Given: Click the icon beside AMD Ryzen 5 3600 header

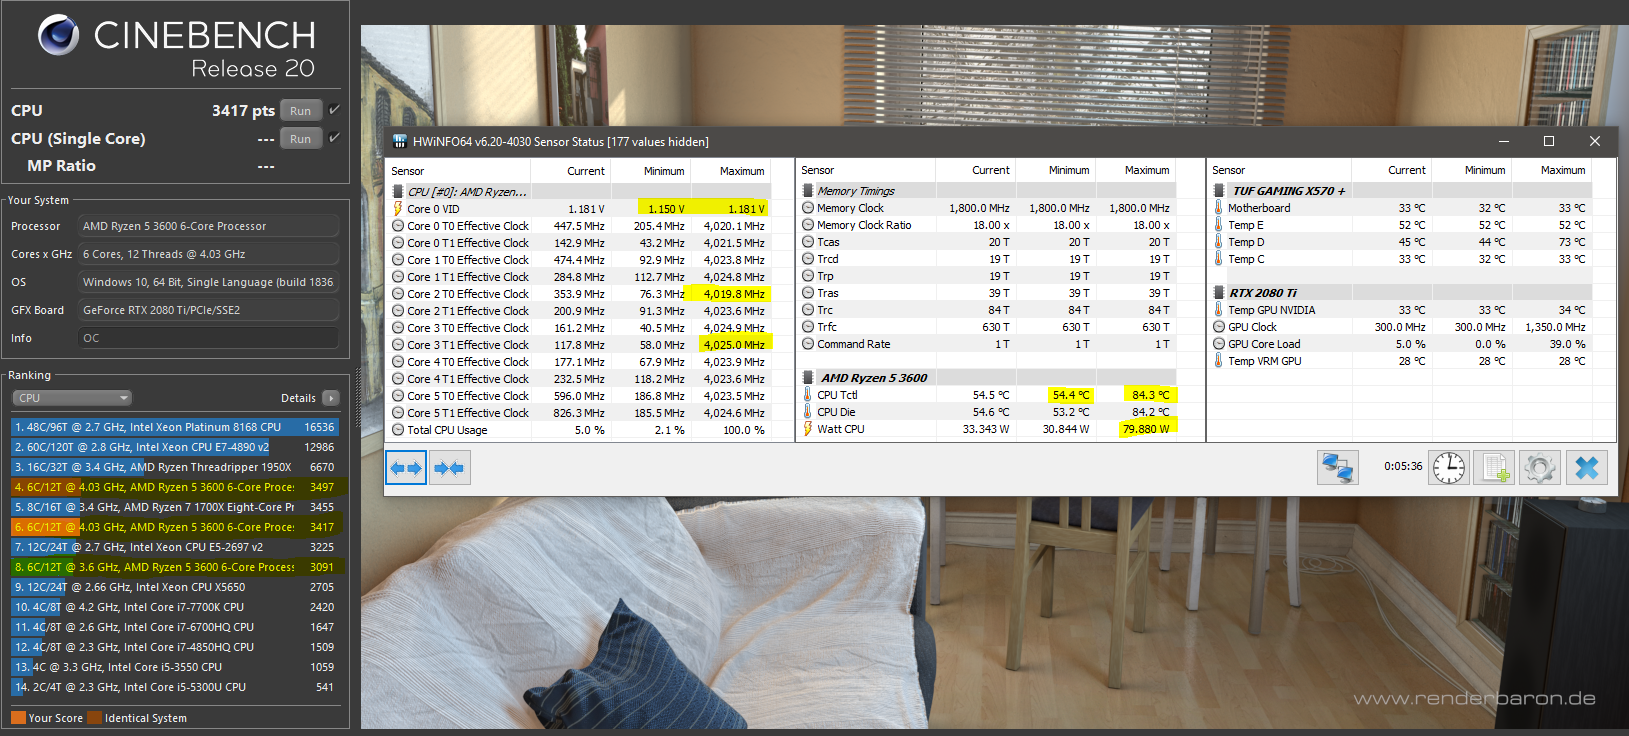Looking at the screenshot, I should pos(808,377).
